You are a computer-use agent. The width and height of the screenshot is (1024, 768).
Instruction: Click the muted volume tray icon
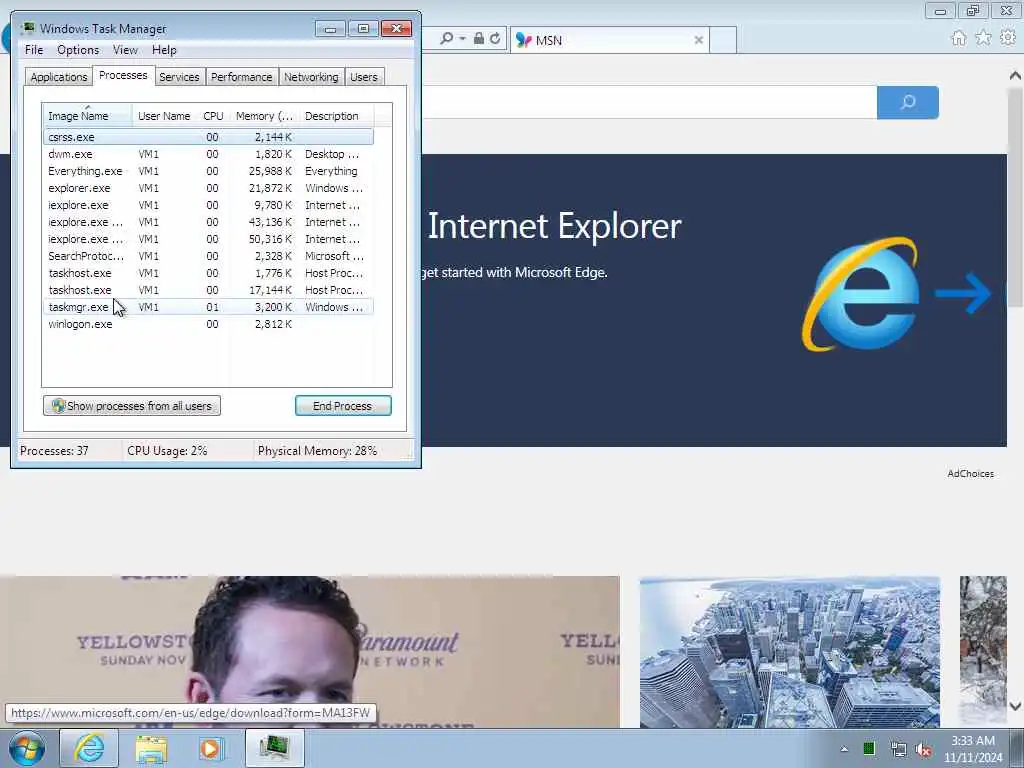click(923, 749)
